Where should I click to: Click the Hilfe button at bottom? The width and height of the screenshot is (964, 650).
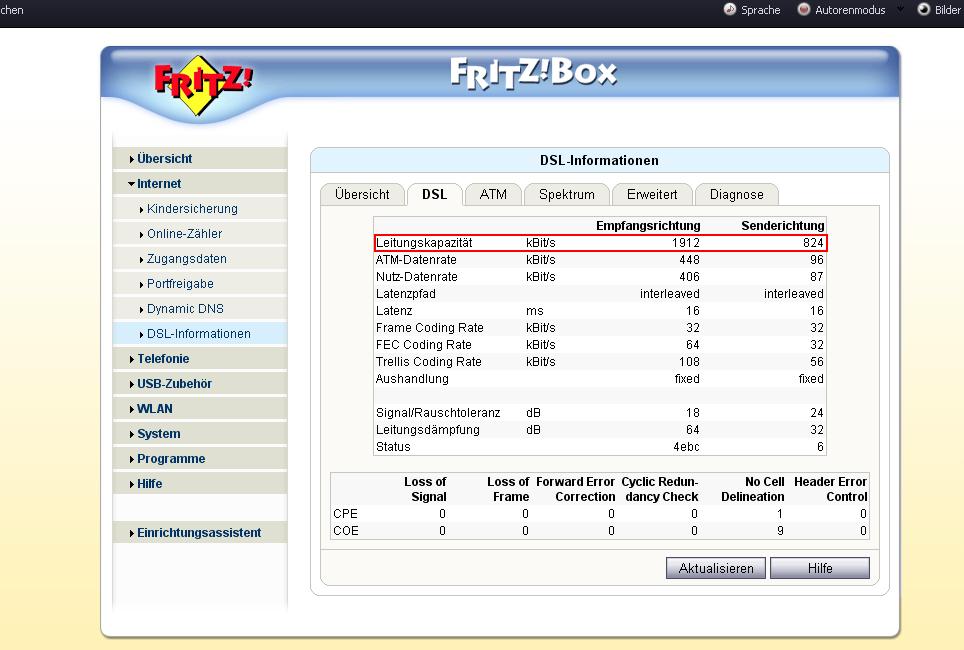pyautogui.click(x=820, y=568)
